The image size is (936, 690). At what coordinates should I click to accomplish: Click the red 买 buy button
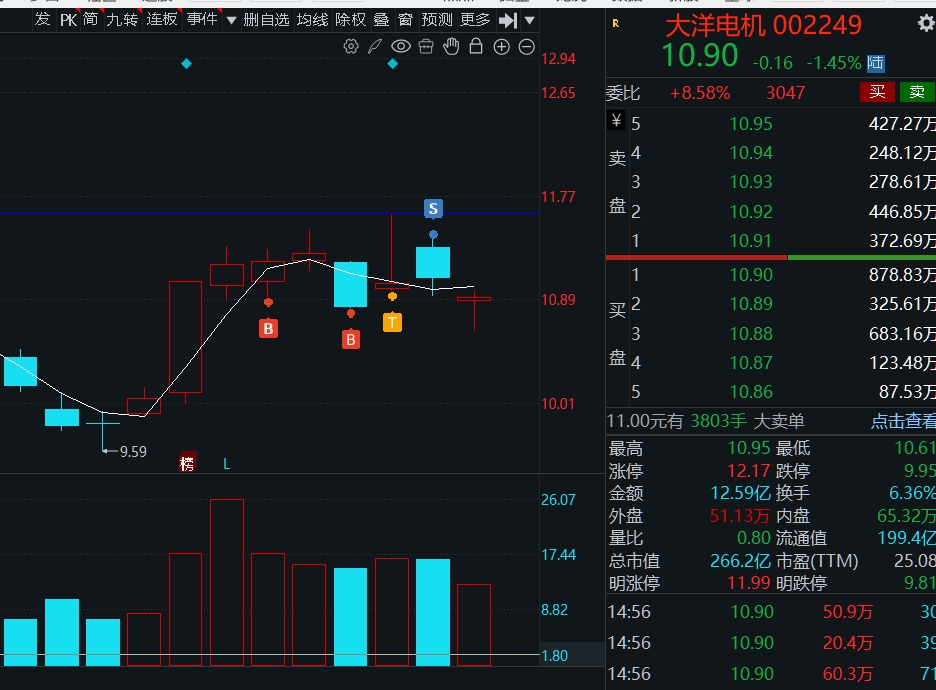pyautogui.click(x=877, y=92)
